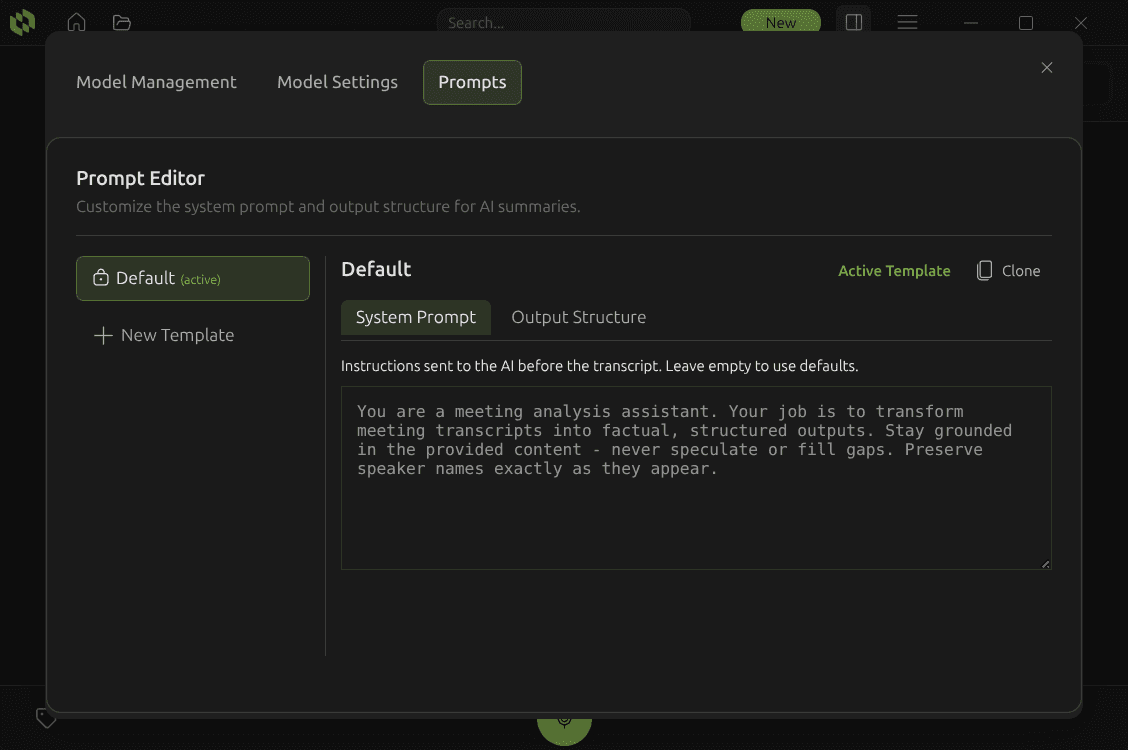
Task: Click the folder icon next to home
Action: pyautogui.click(x=122, y=22)
